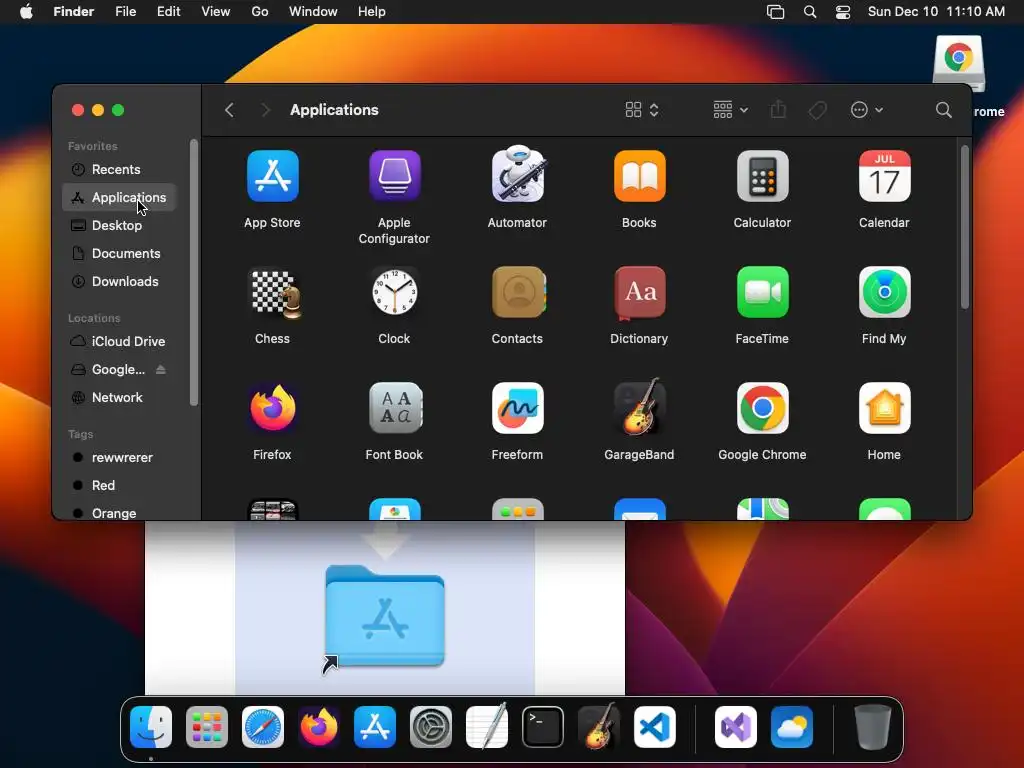Open the Go menu
This screenshot has height=768, width=1024.
[x=260, y=12]
